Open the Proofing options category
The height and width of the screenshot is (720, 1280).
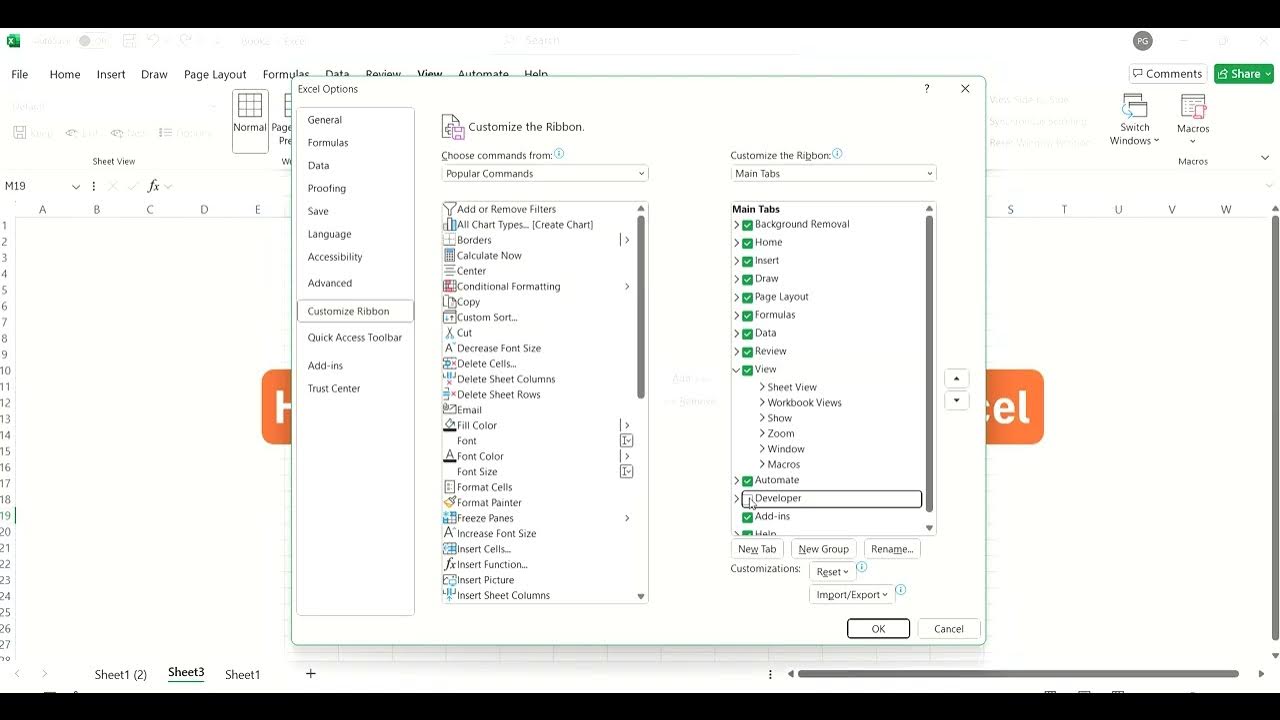(327, 188)
